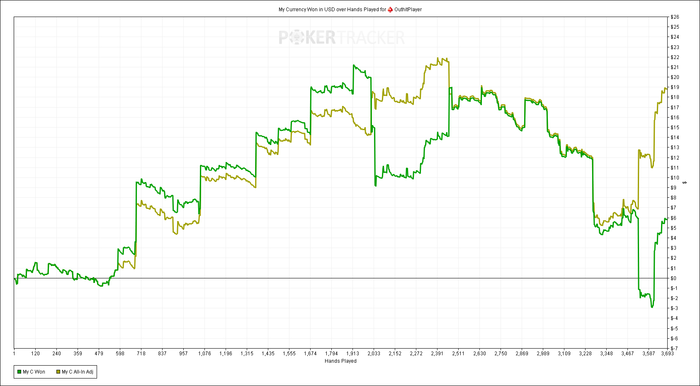The width and height of the screenshot is (700, 386).
Task: Click the x-axis label '3,693'
Action: coord(667,353)
